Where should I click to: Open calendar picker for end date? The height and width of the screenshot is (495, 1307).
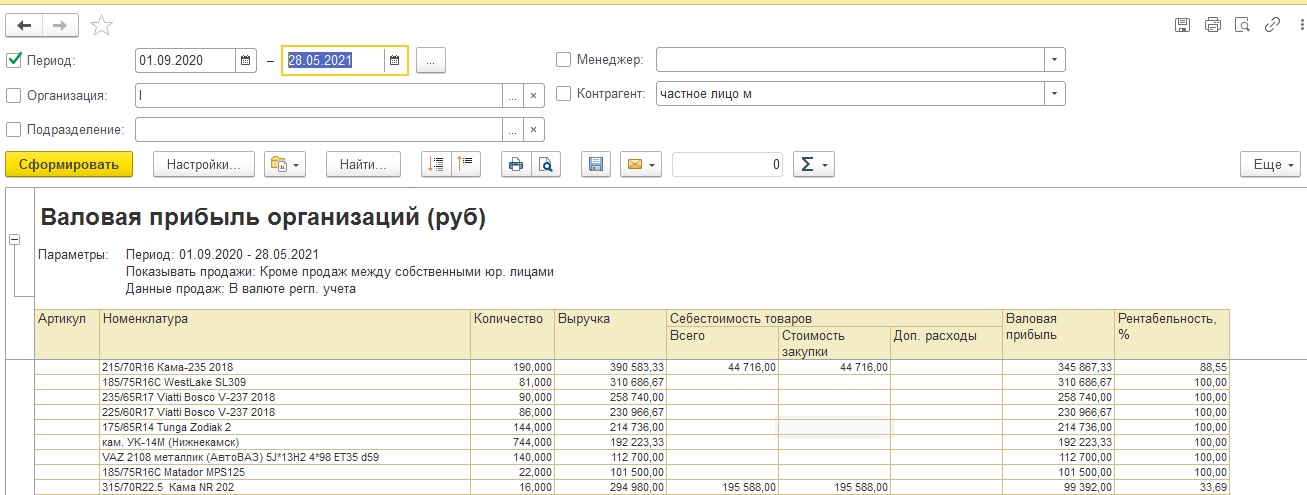[x=395, y=60]
